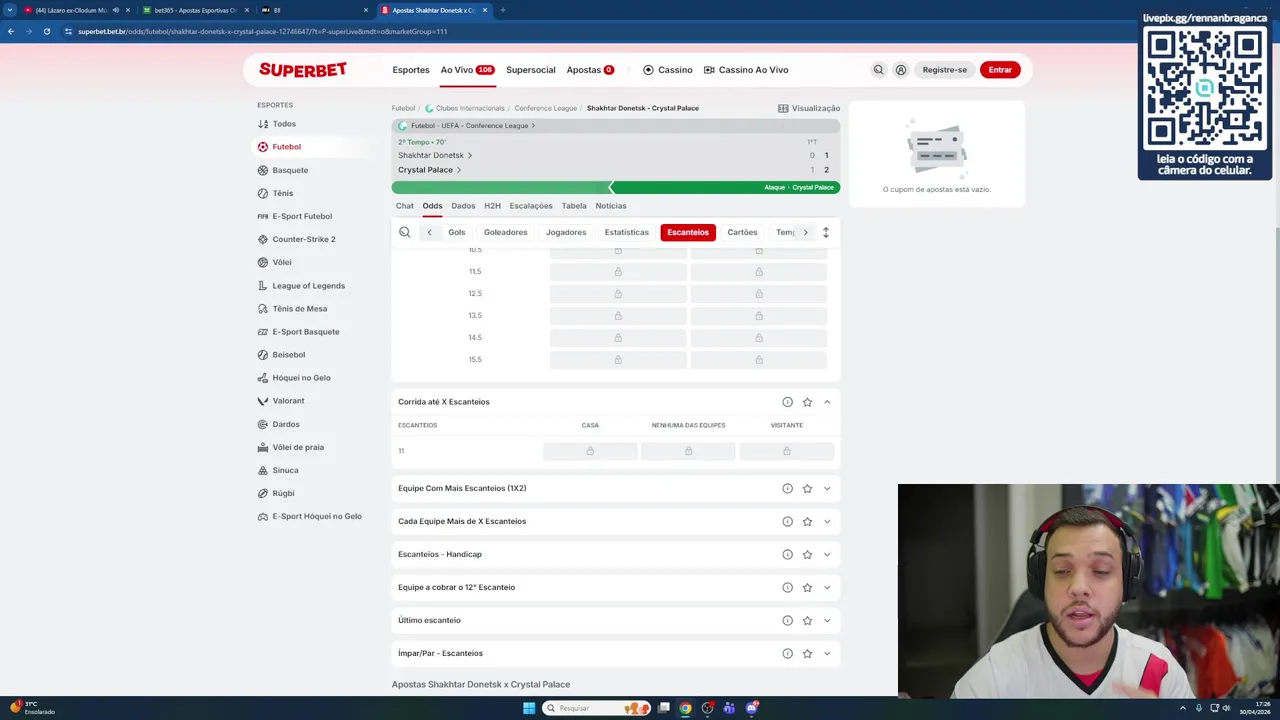This screenshot has width=1280, height=720.
Task: Select the Cartões market filter
Action: click(x=742, y=232)
